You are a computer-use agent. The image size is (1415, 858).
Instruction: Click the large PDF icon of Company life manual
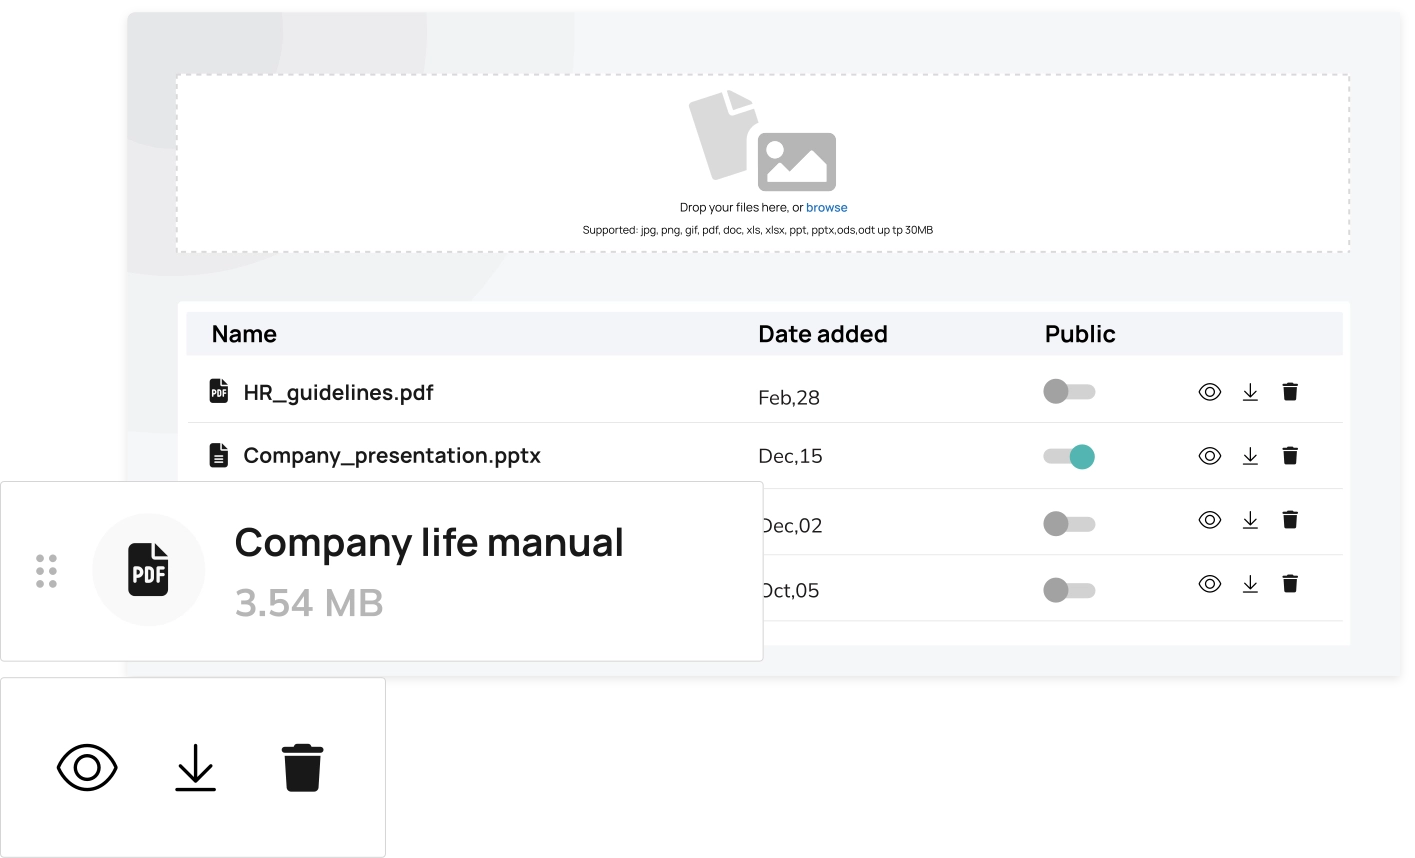point(149,570)
